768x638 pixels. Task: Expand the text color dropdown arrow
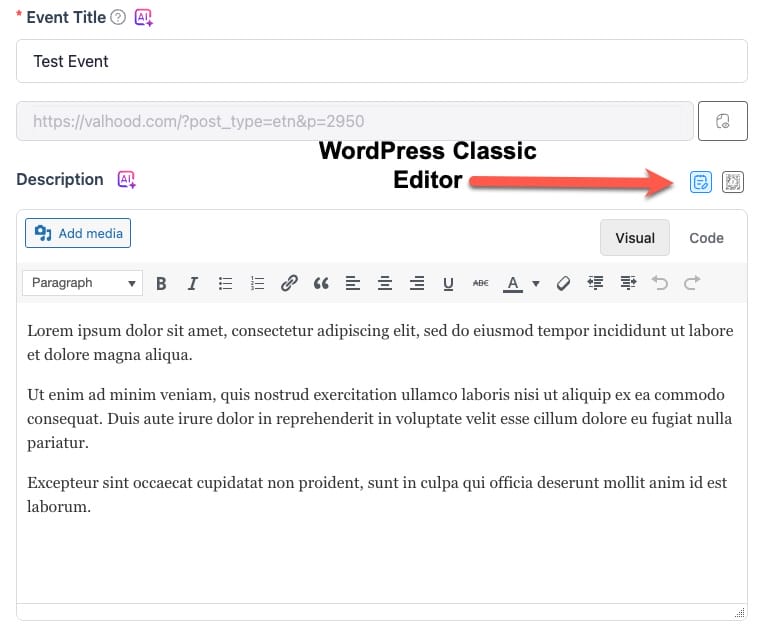[536, 283]
